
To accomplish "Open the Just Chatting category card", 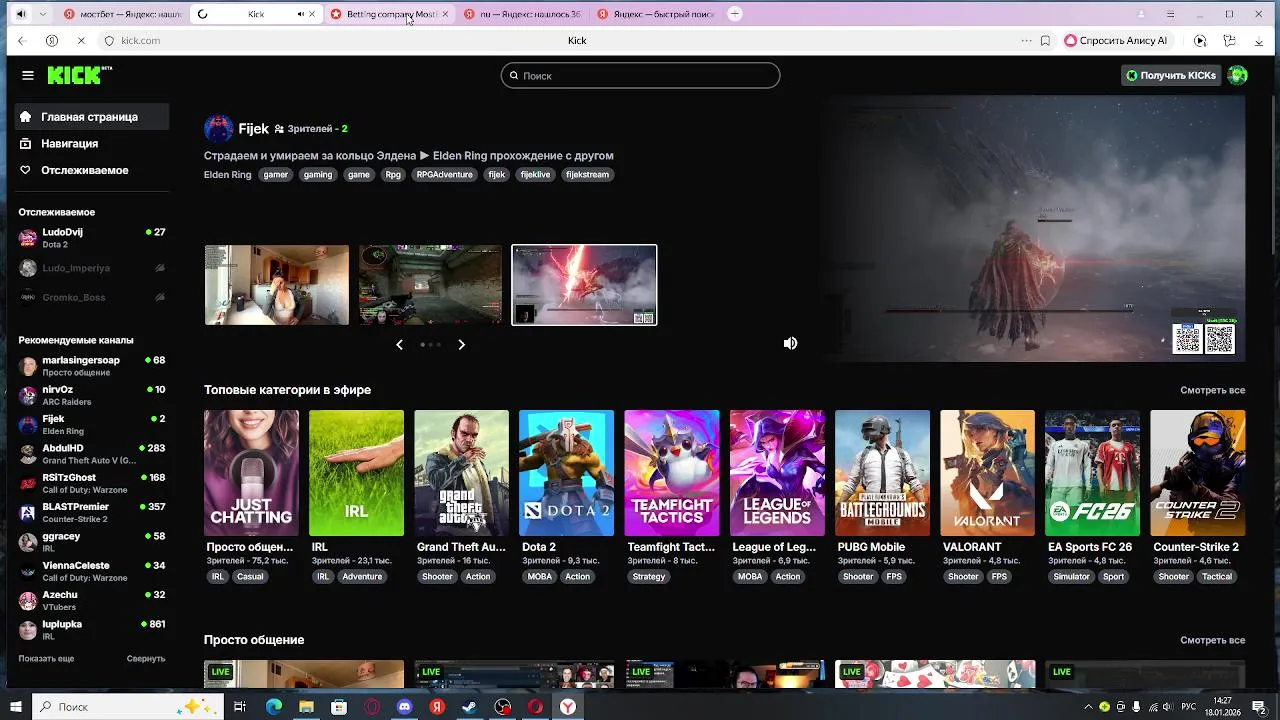I will tap(251, 473).
